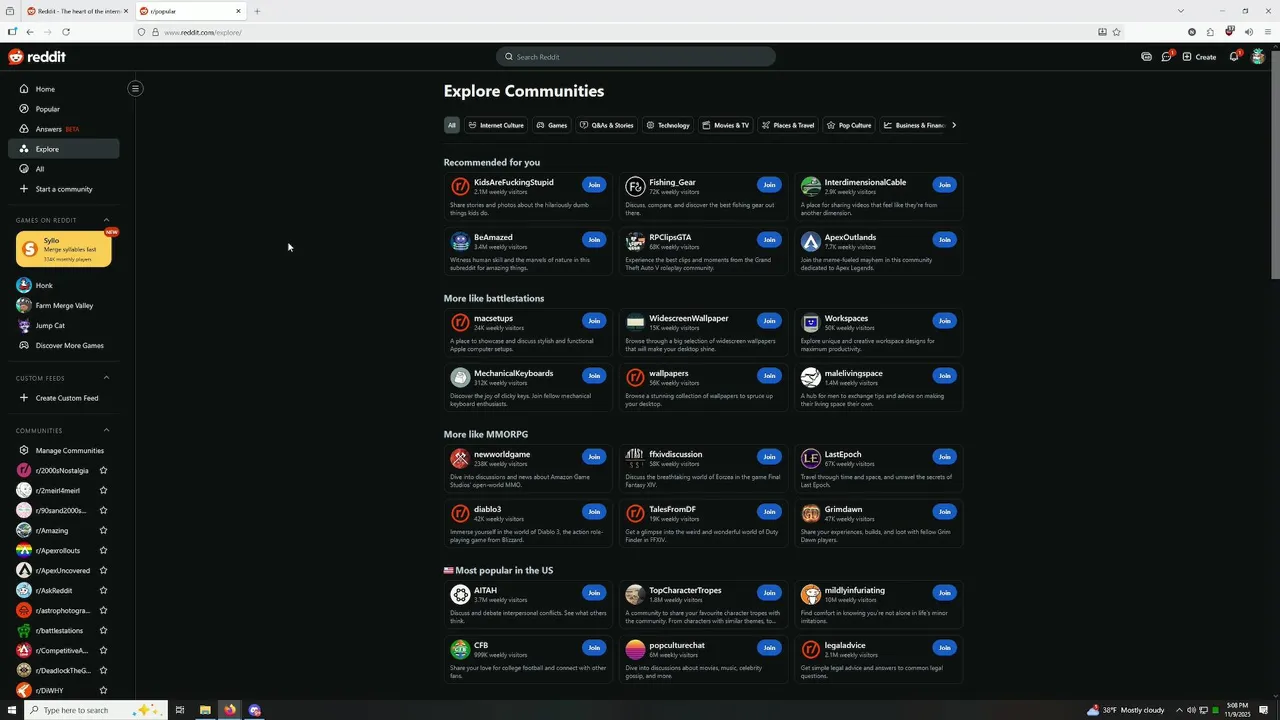The height and width of the screenshot is (720, 1280).
Task: Collapse the Communities section
Action: [106, 430]
